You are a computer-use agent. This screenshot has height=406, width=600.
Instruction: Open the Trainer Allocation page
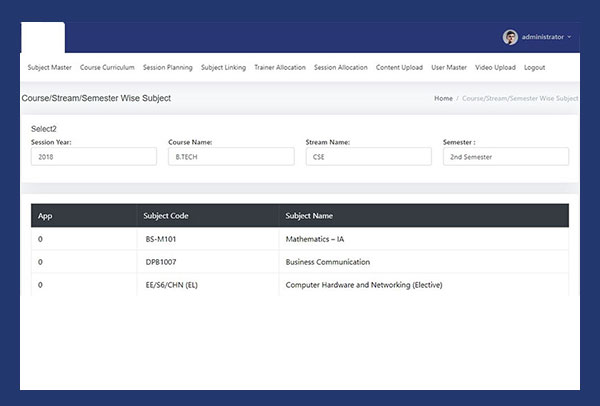pos(281,67)
